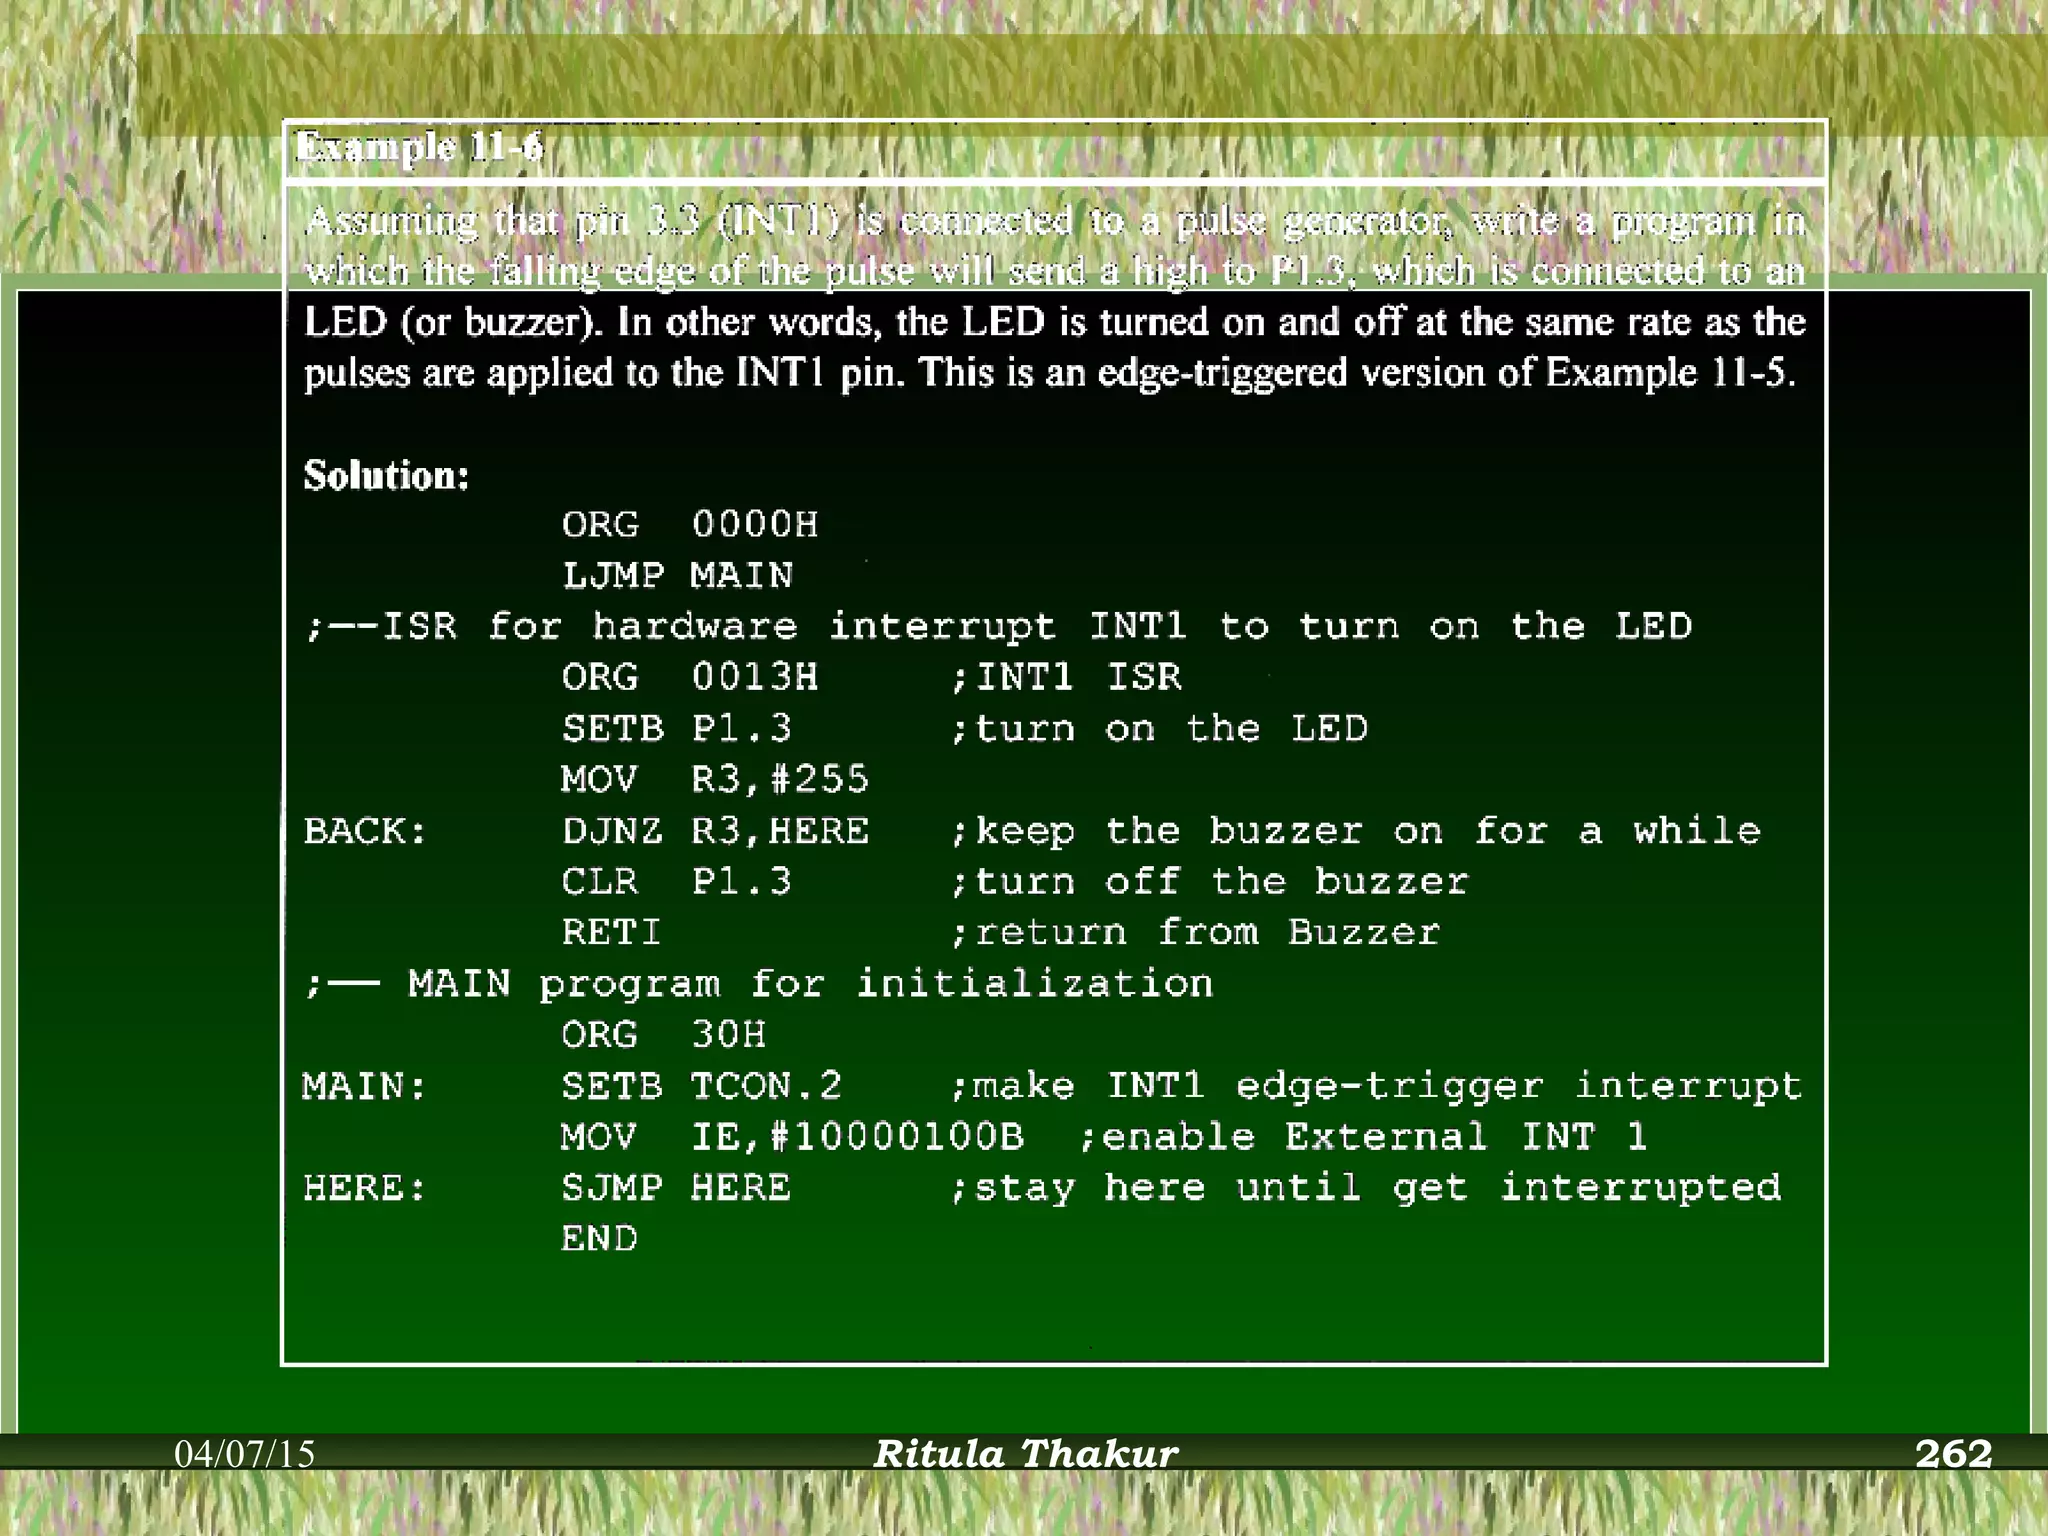Click the MOV R3,#255 instruction
2048x1536 pixels.
714,780
